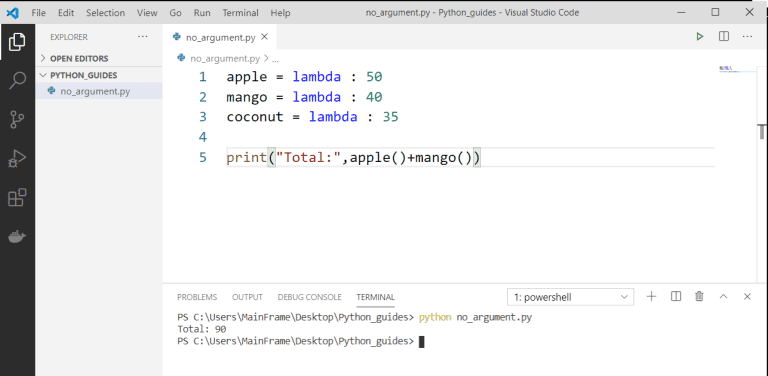
Task: Split the editor to the right
Action: pos(723,37)
